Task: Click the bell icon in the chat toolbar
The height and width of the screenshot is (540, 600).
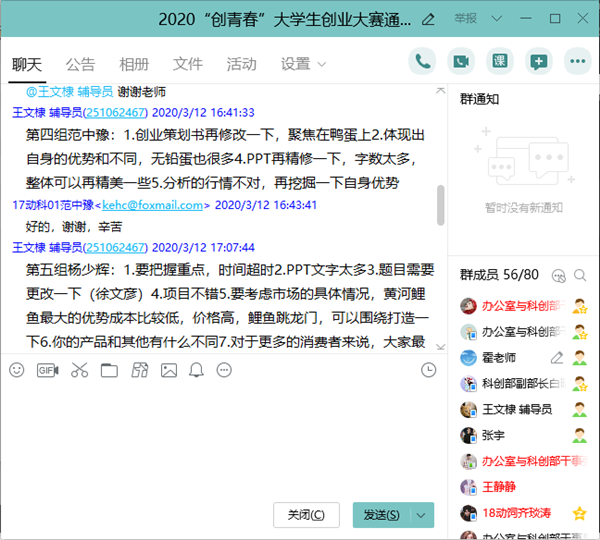Action: tap(196, 370)
